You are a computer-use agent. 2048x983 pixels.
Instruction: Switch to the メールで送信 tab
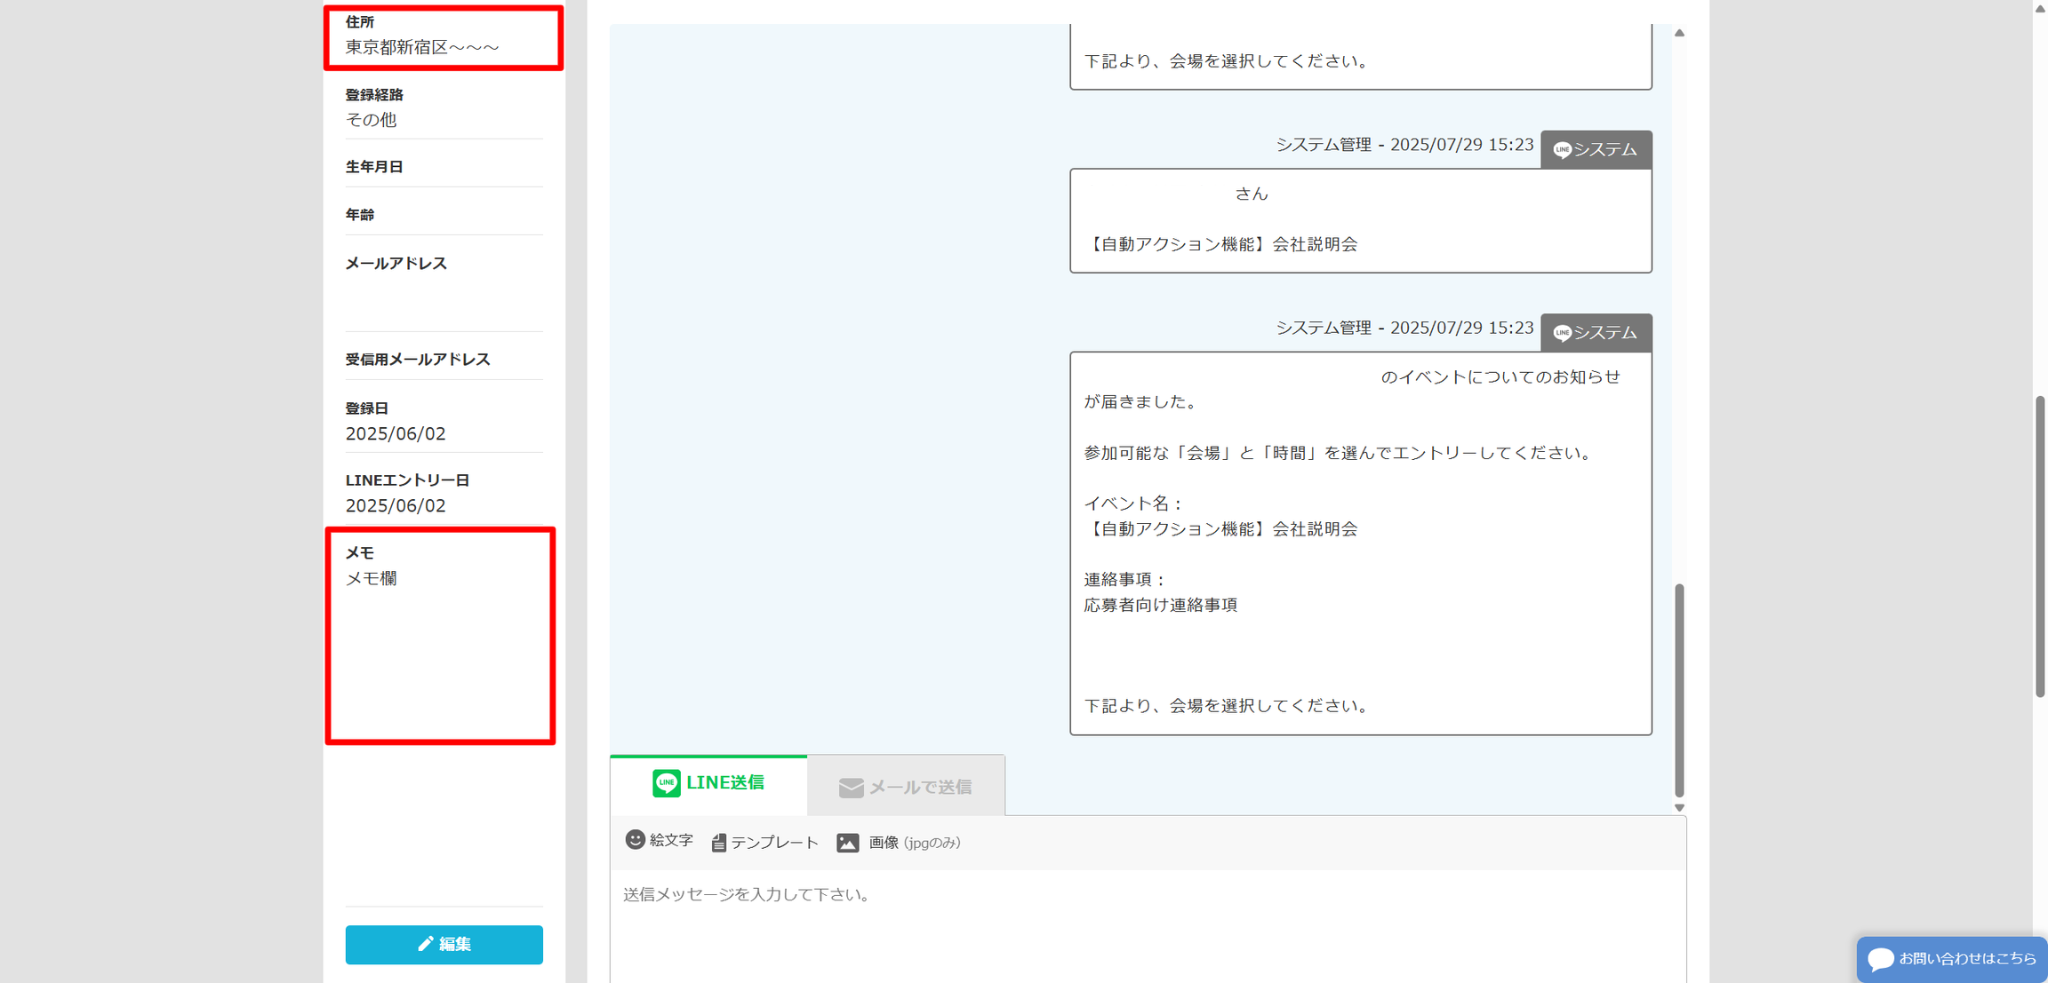905,787
